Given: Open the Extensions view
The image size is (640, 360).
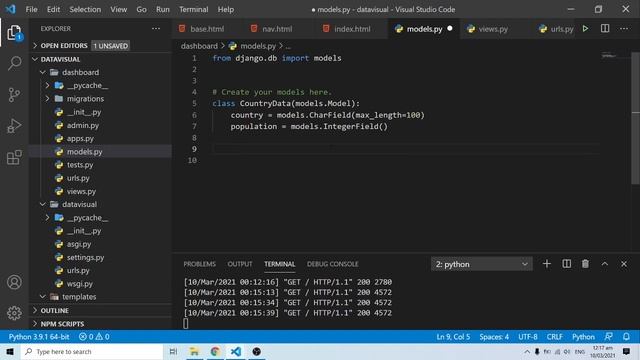Looking at the screenshot, I should (x=14, y=158).
